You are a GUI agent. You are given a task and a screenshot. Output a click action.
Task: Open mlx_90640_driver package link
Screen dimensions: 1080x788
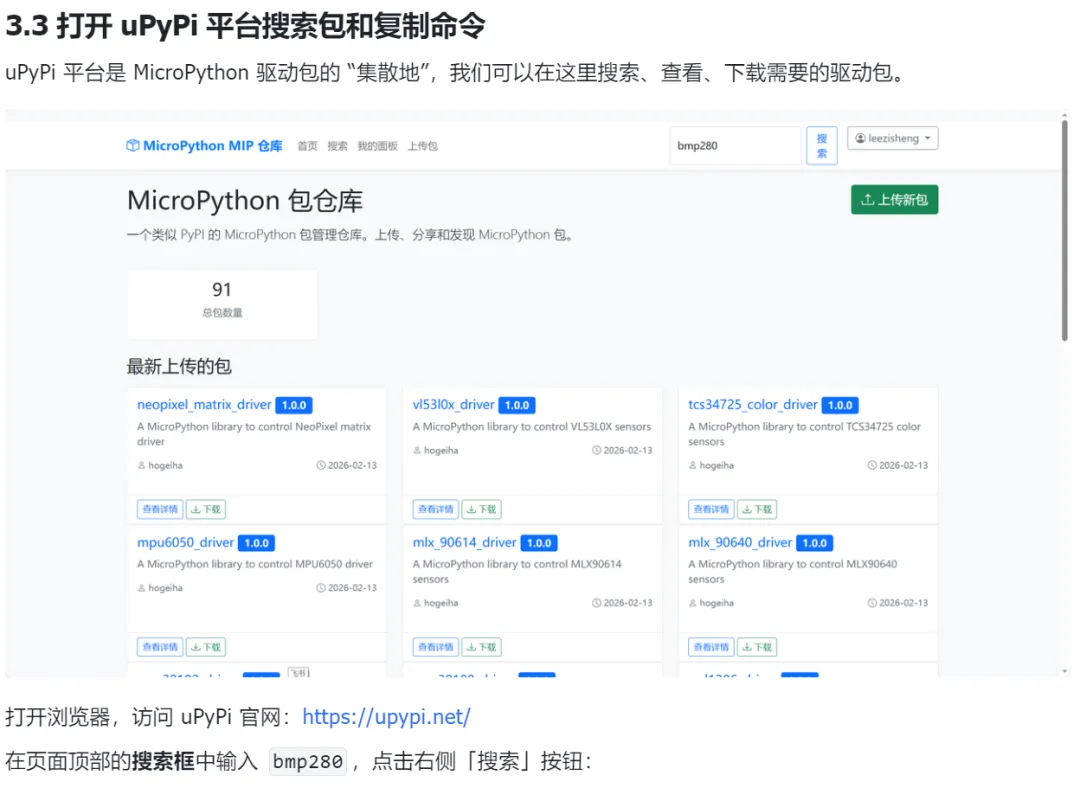740,542
